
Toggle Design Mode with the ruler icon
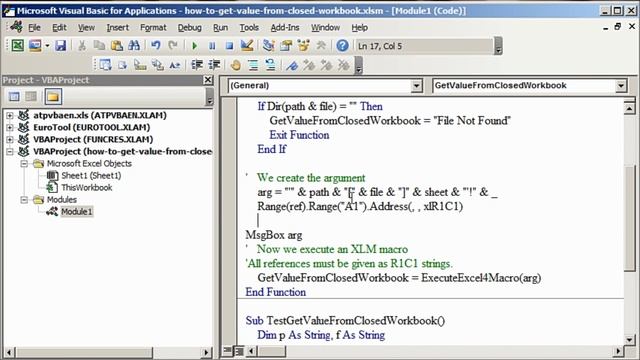point(247,45)
